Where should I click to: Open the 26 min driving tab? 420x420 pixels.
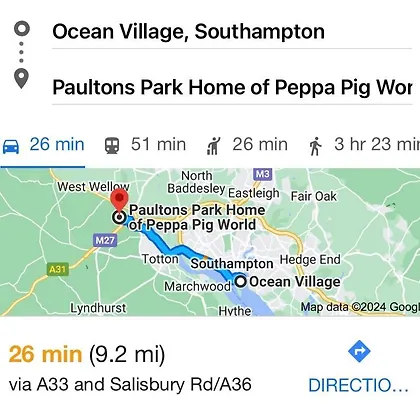tap(43, 146)
